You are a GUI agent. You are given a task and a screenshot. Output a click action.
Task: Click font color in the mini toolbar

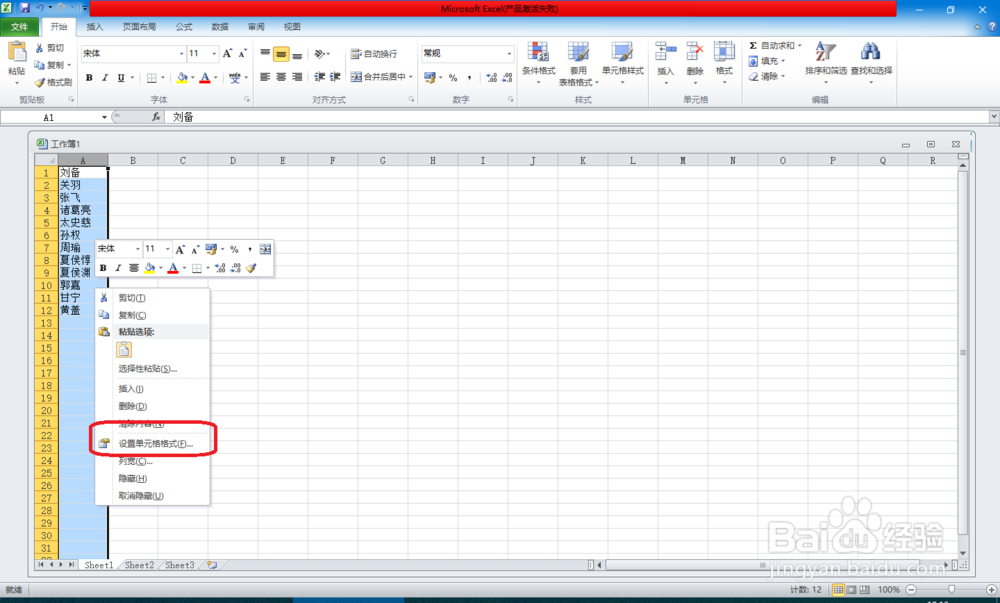[173, 268]
